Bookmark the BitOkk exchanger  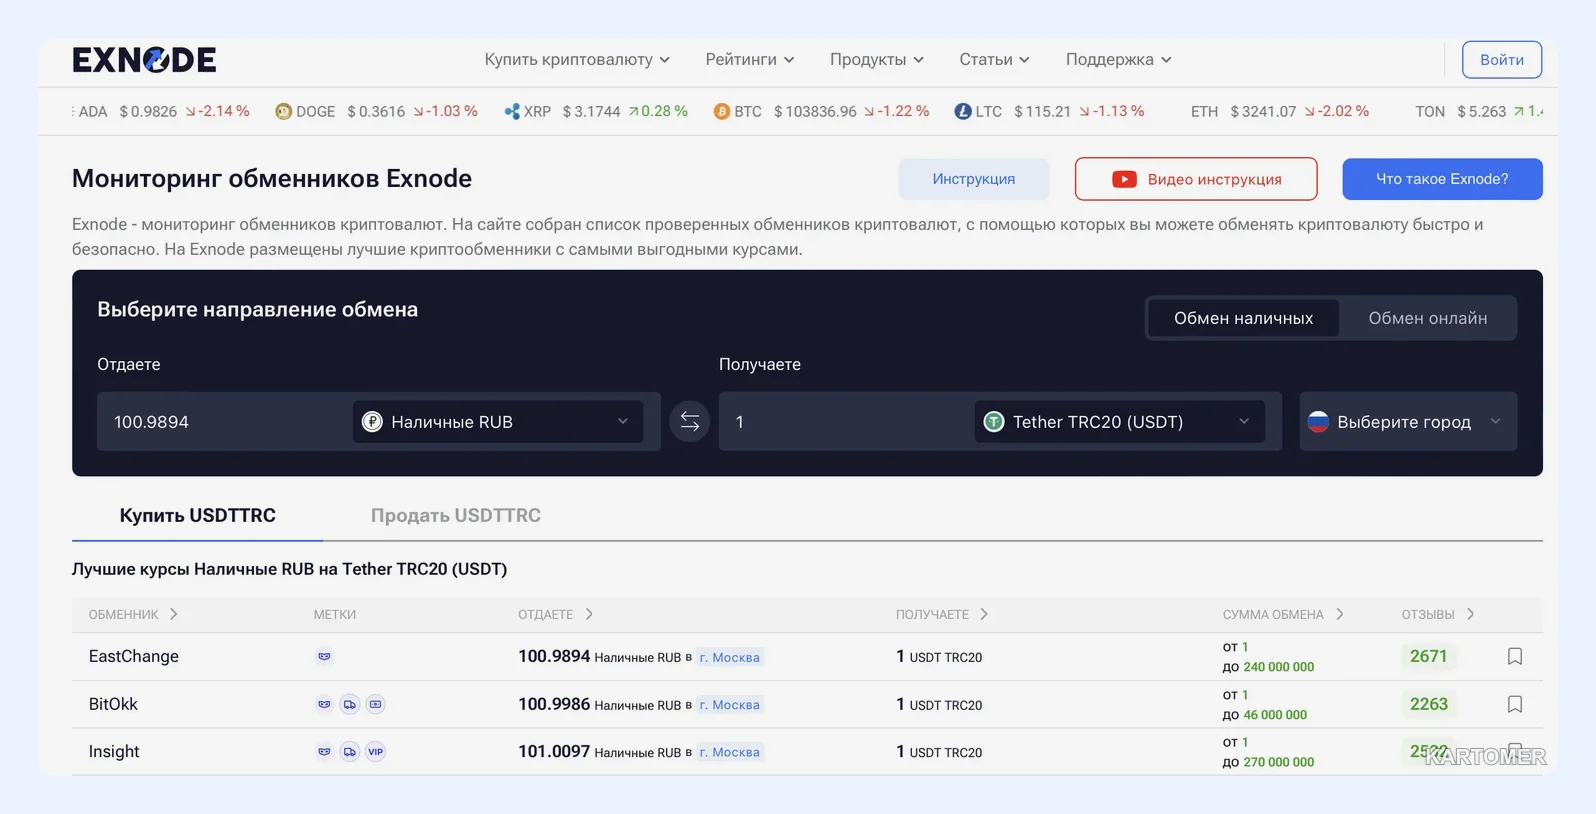click(1515, 704)
